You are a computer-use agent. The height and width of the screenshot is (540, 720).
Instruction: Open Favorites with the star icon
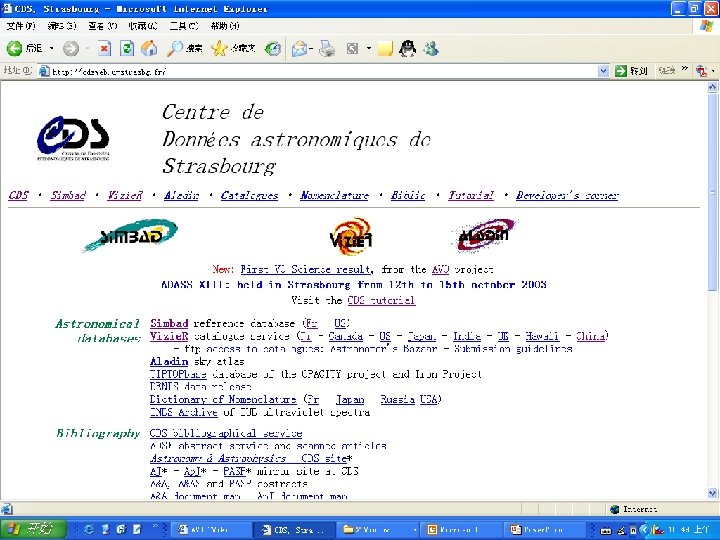point(233,48)
